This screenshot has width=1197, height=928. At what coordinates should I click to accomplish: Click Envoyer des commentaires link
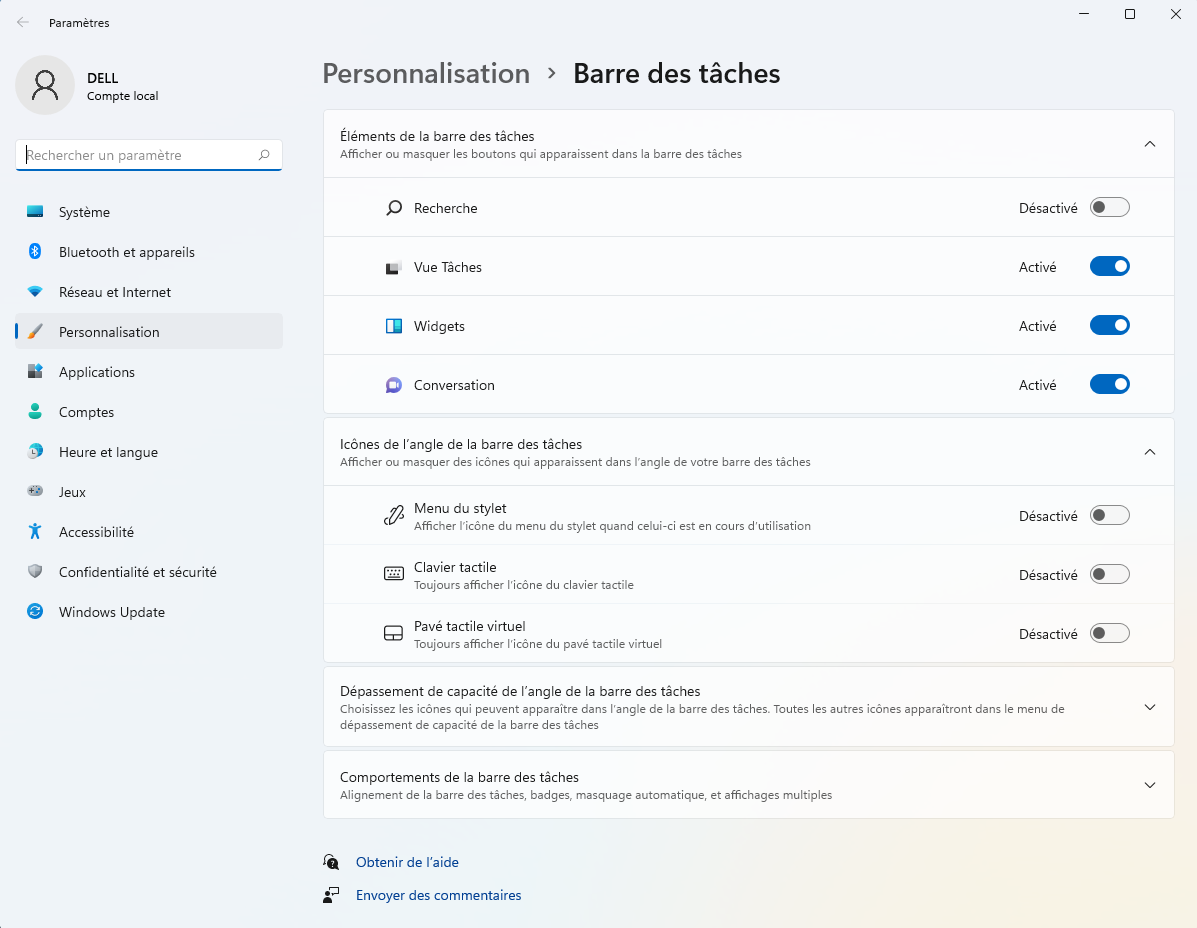tap(438, 895)
